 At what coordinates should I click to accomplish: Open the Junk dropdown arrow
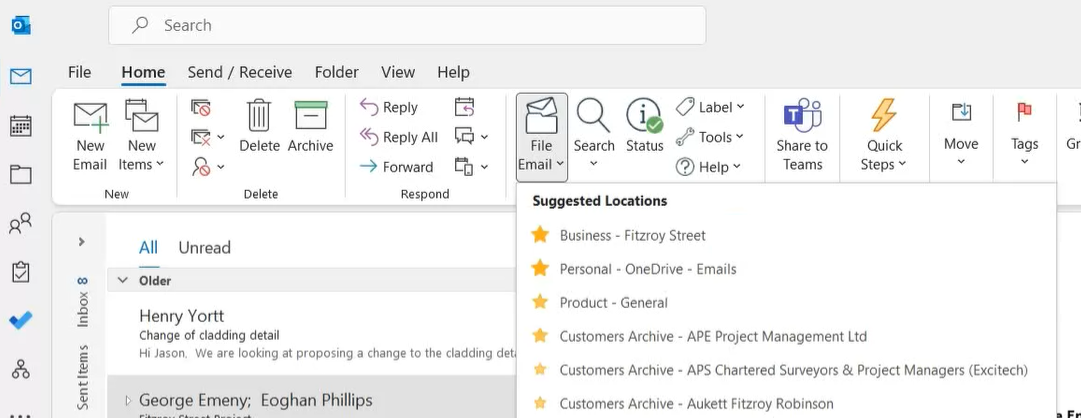221,166
